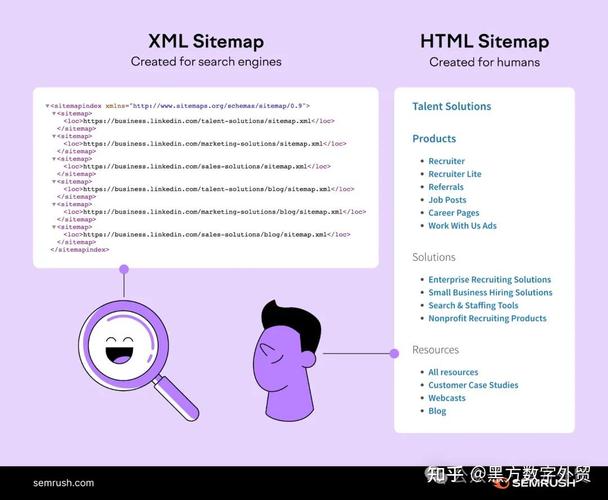Screen dimensions: 608x500
Task: Open the Blog link
Action: [x=437, y=411]
